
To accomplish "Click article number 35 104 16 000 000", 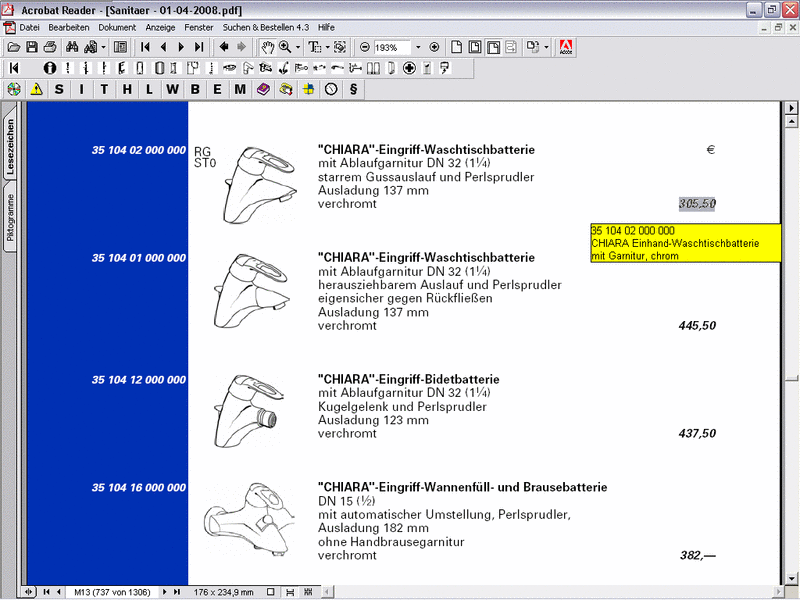I will [x=139, y=488].
